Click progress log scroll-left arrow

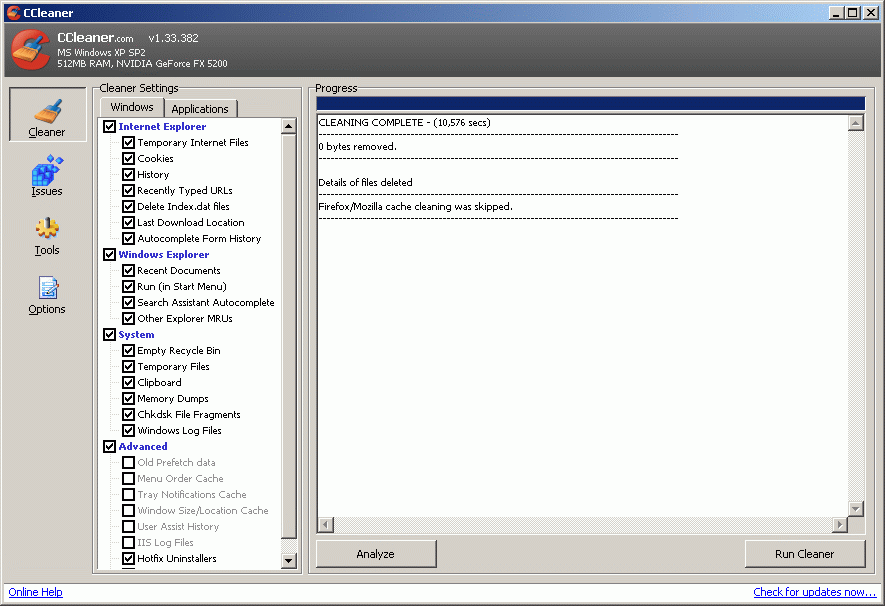pyautogui.click(x=326, y=525)
